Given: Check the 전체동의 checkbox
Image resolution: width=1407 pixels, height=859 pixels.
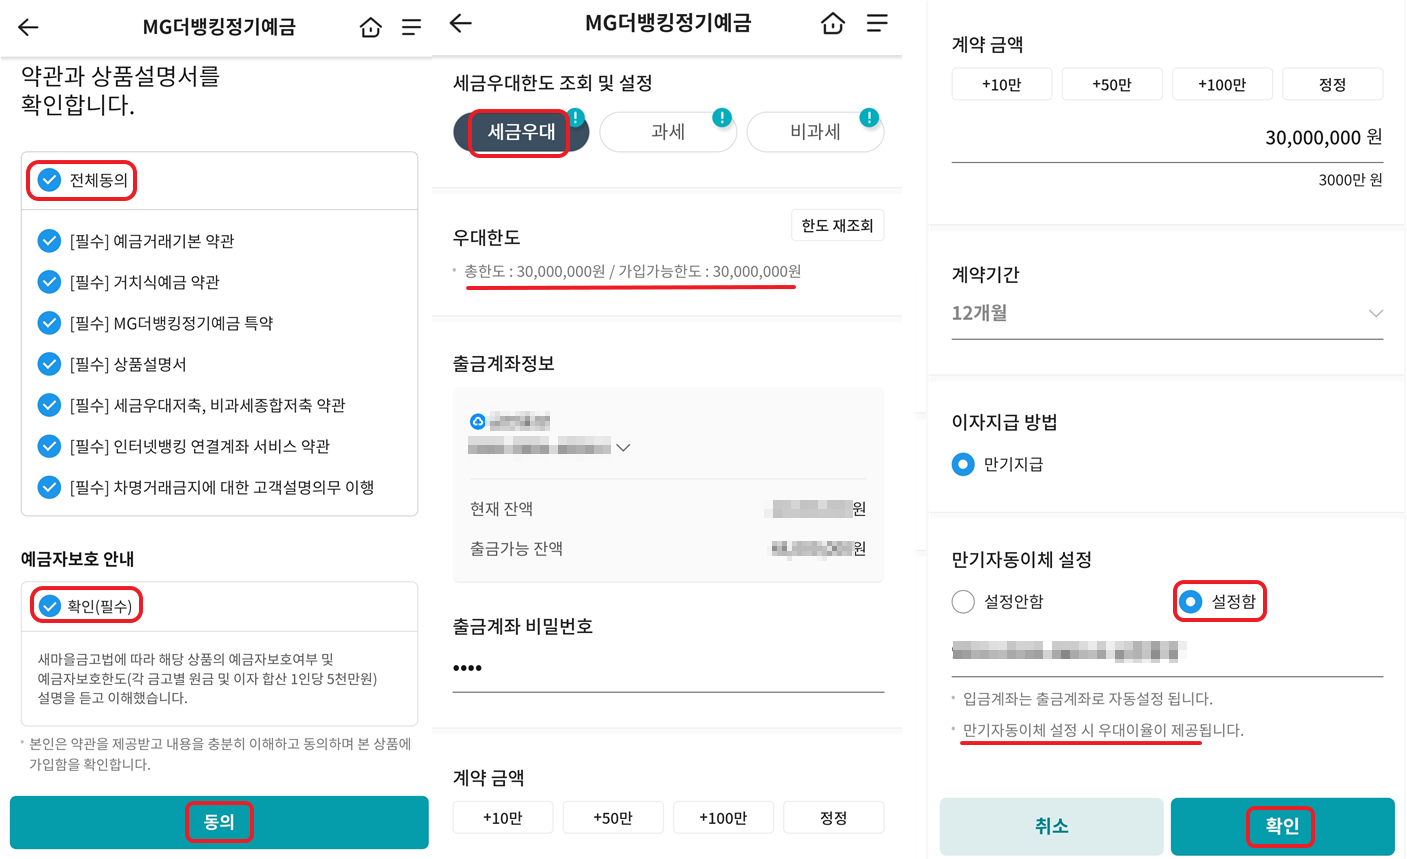Looking at the screenshot, I should (49, 180).
